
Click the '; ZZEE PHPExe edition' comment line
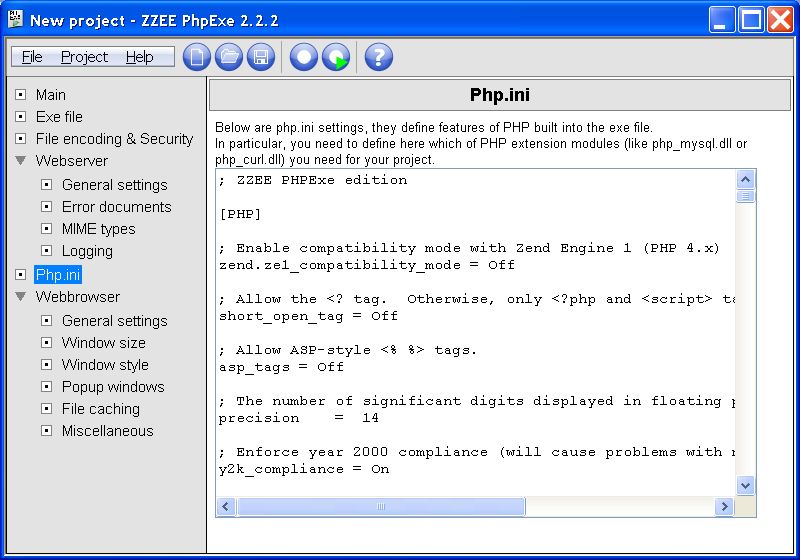pos(313,180)
